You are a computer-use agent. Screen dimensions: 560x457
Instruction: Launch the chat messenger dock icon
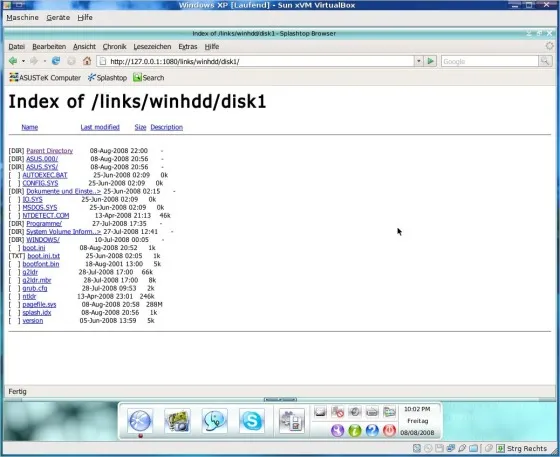pos(214,421)
